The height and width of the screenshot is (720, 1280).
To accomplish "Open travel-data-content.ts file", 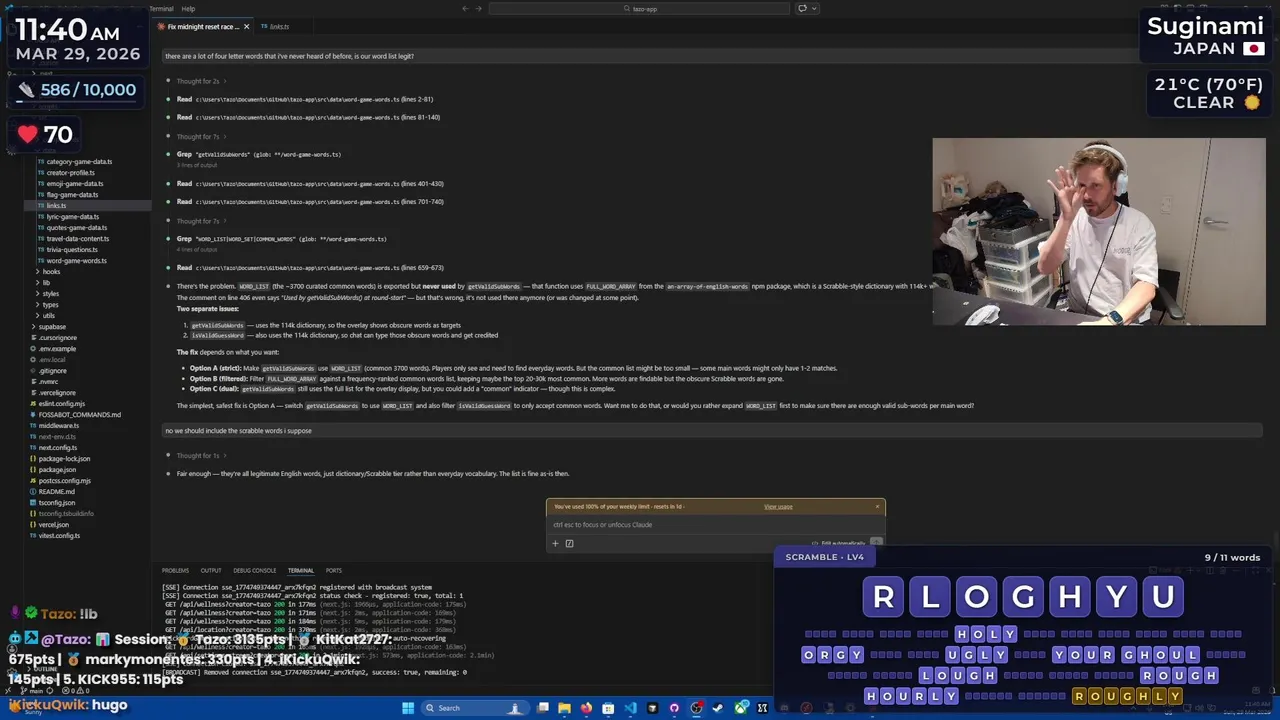I will [77, 239].
